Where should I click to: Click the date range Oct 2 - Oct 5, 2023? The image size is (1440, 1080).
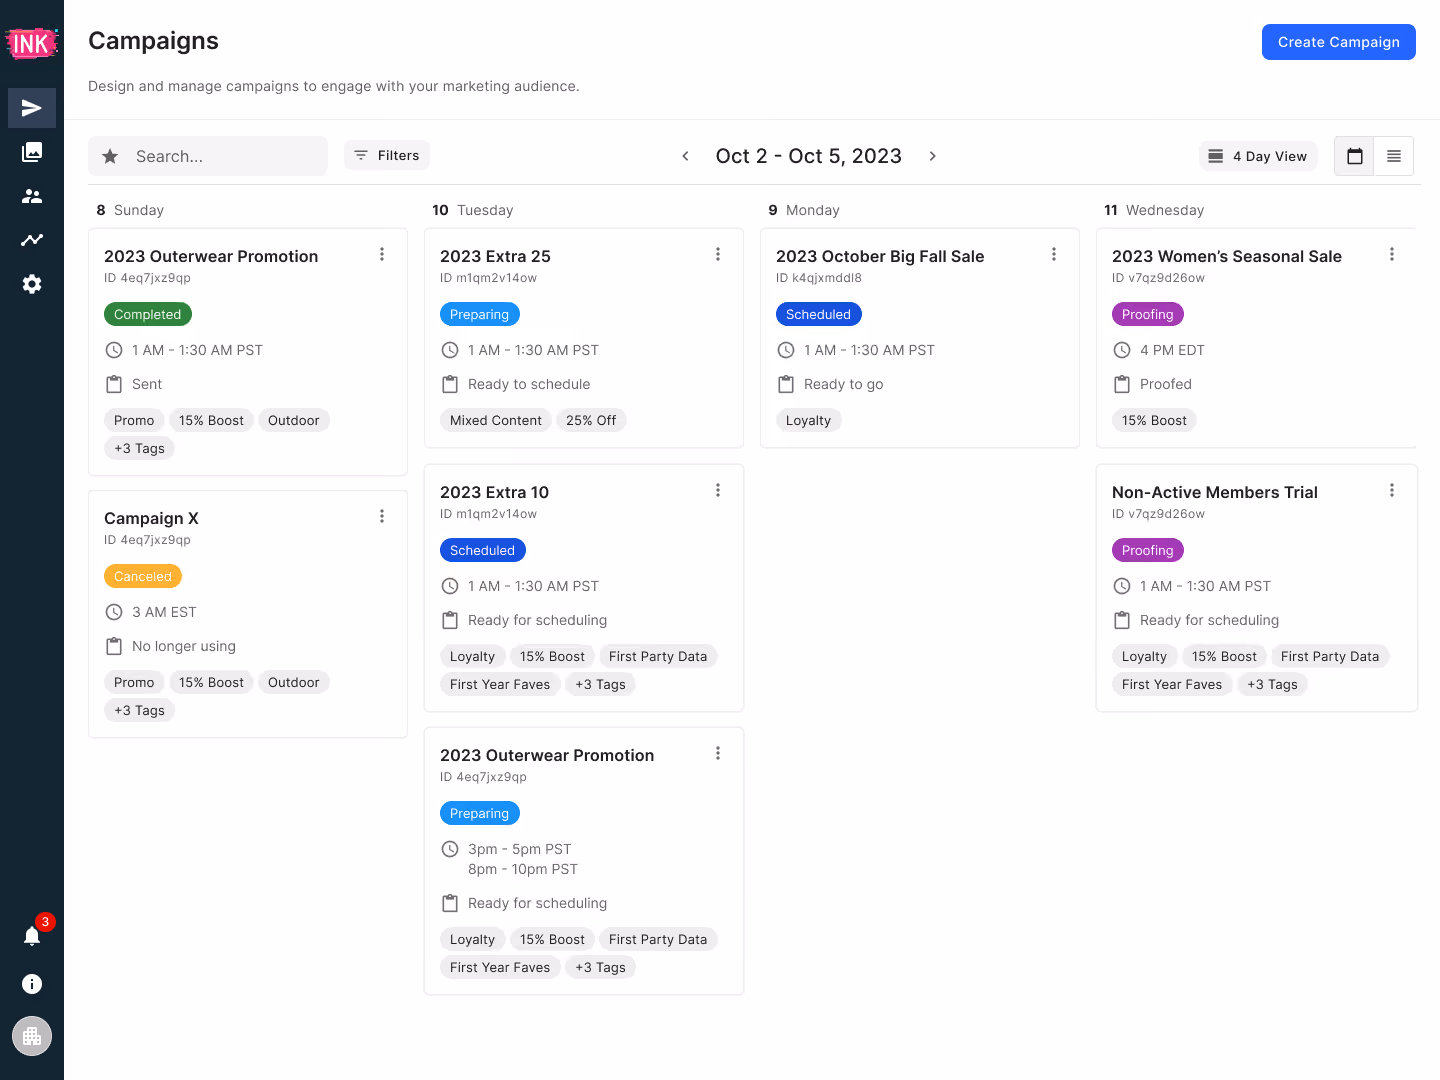click(808, 156)
